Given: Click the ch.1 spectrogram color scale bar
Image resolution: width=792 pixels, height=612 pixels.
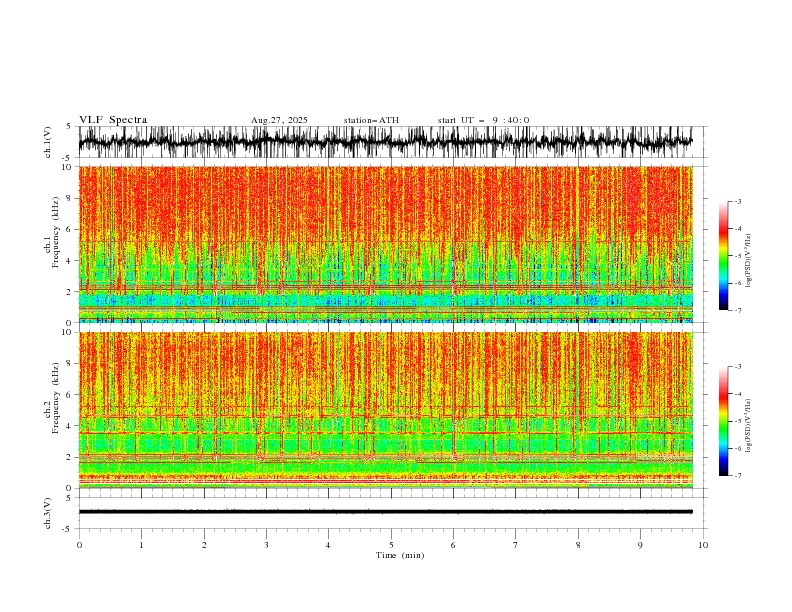Looking at the screenshot, I should click(723, 256).
